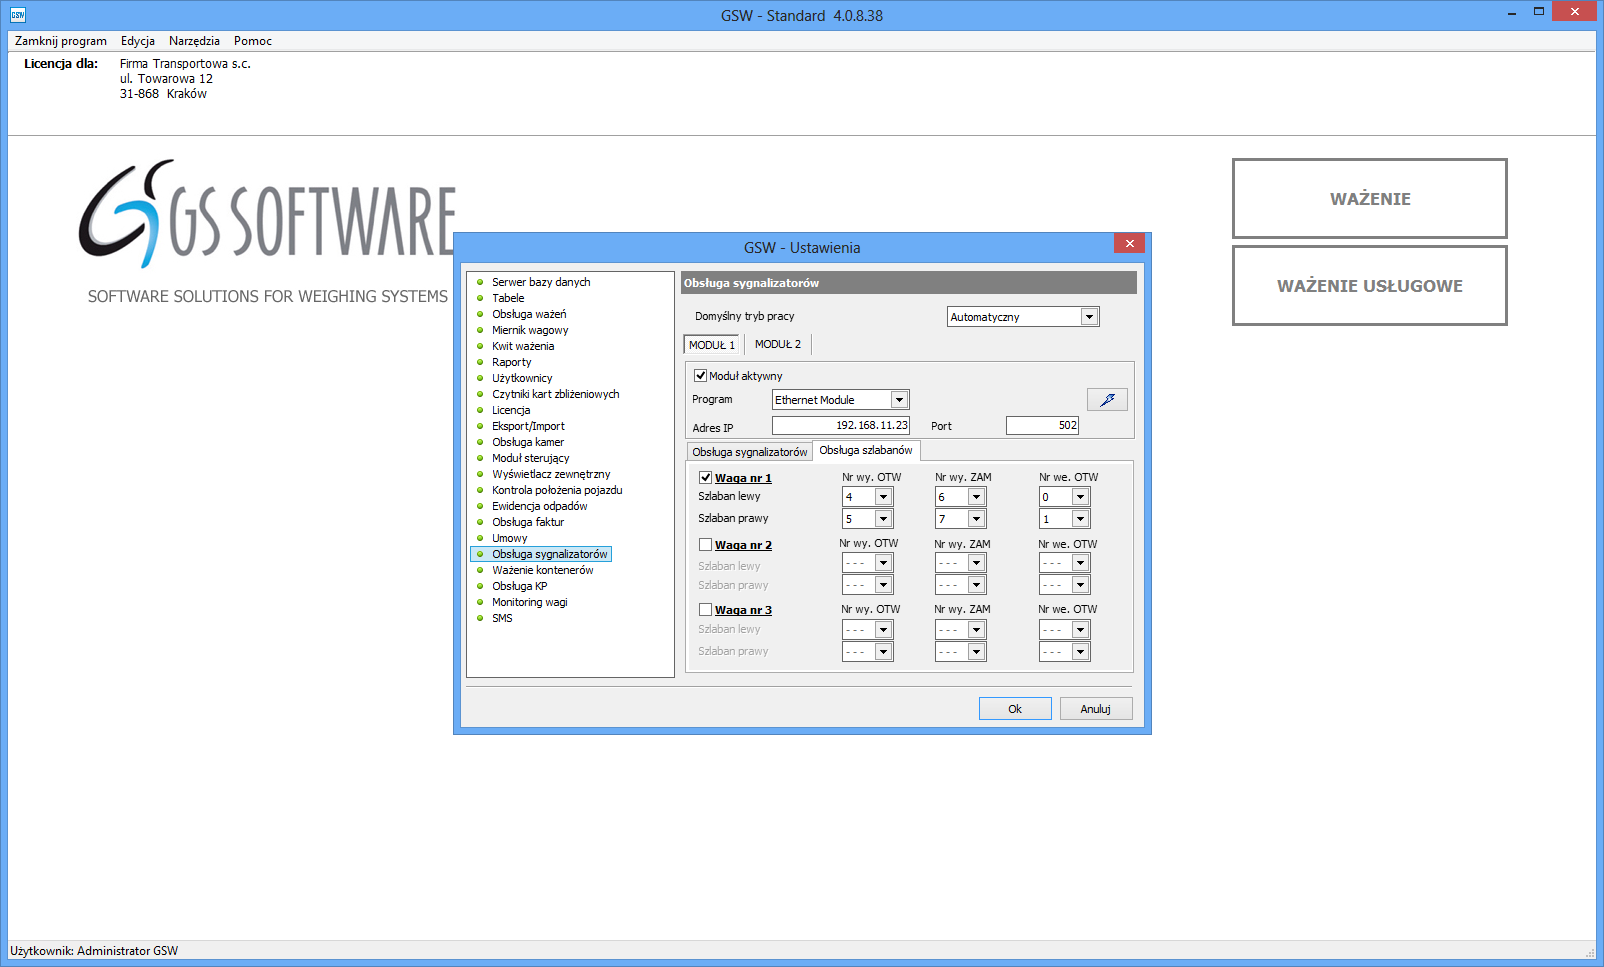
Task: Expand the Domyślny tryb pracy dropdown
Action: [1089, 317]
